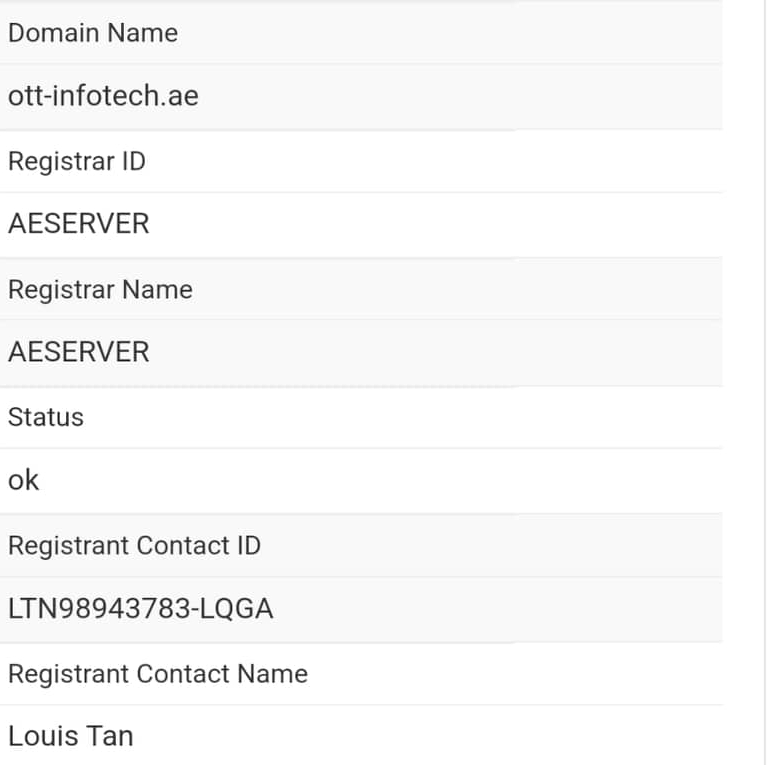Click the Registrar ID label

pos(76,161)
